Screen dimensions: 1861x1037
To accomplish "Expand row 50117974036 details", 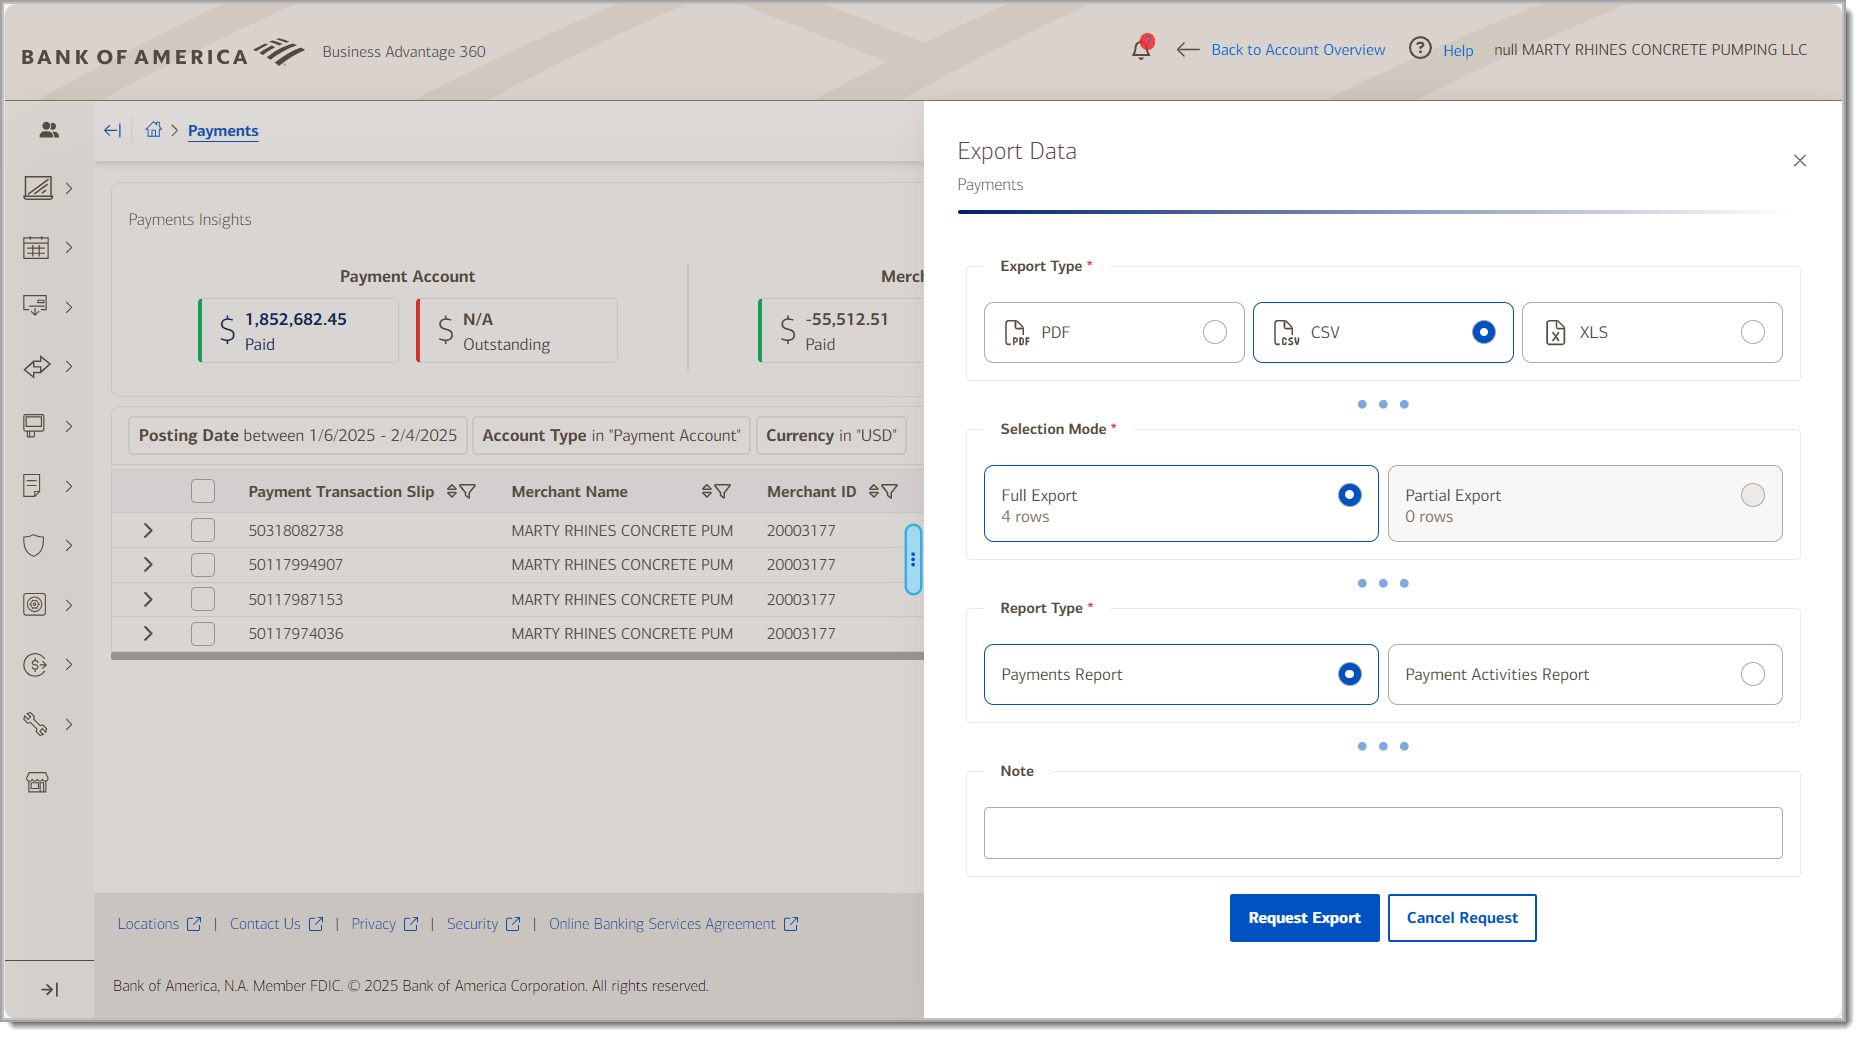I will click(148, 634).
